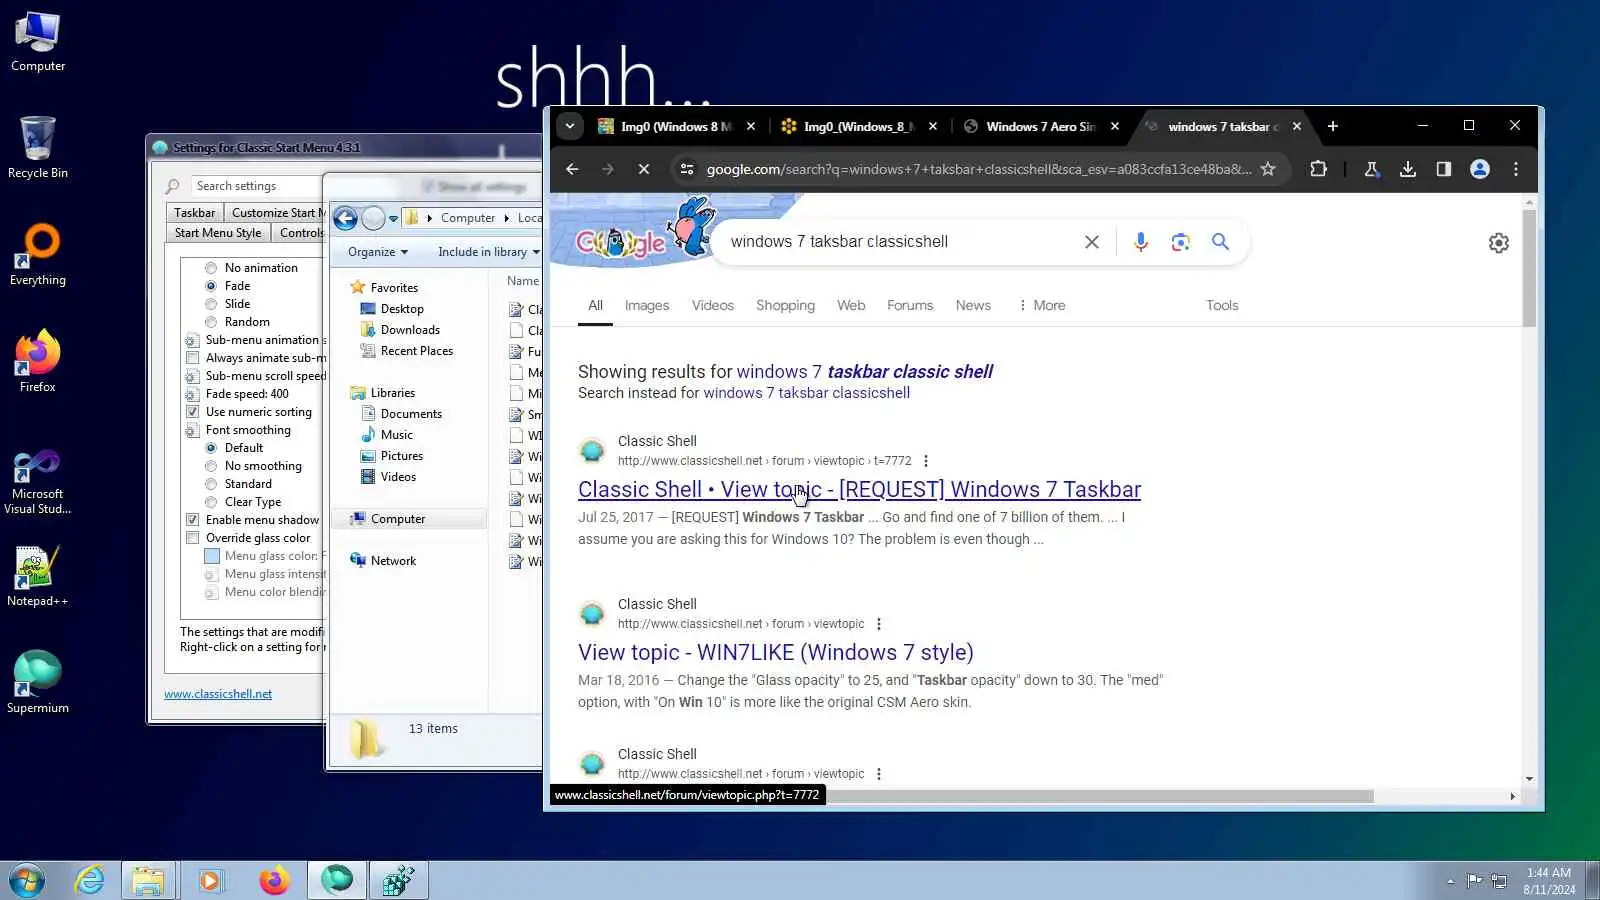
Task: Bookmark this page with the star icon
Action: pos(1268,169)
